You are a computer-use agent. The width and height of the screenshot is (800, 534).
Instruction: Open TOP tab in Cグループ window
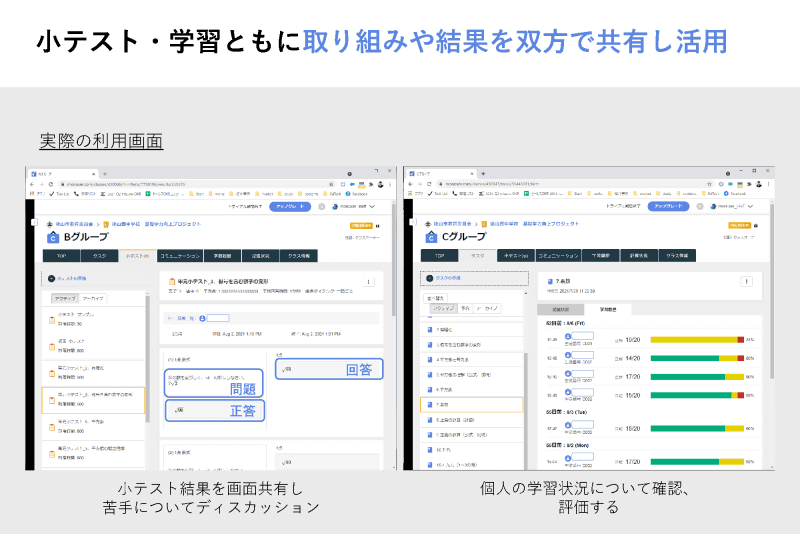[x=440, y=256]
